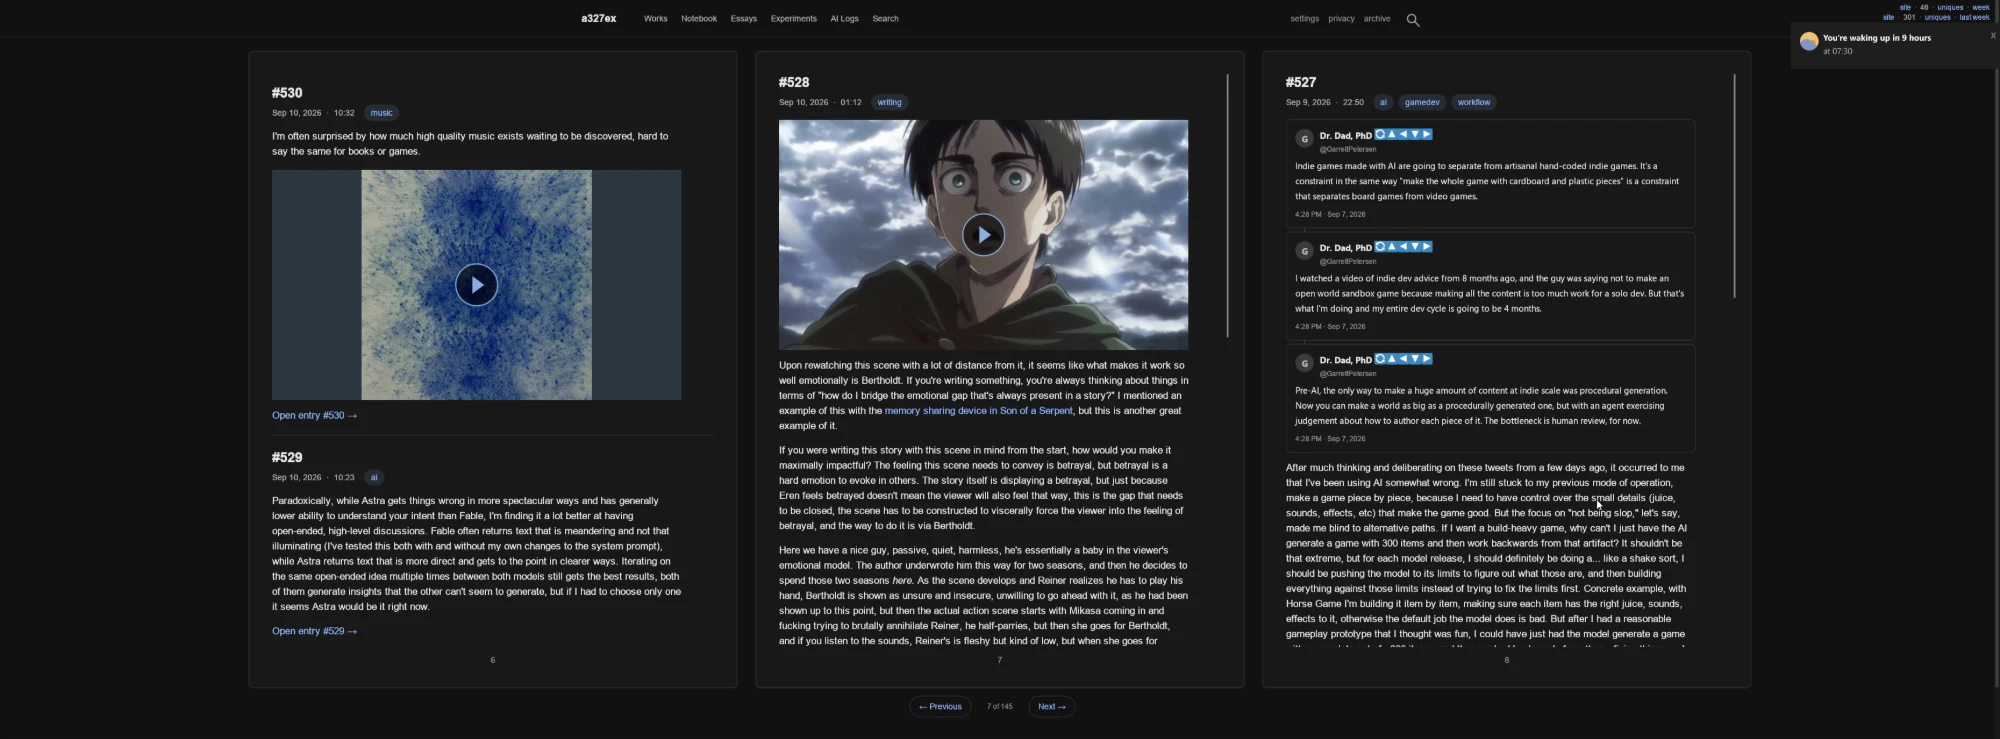Click the G avatar on first tweet
2000x739 pixels.
click(x=1304, y=139)
